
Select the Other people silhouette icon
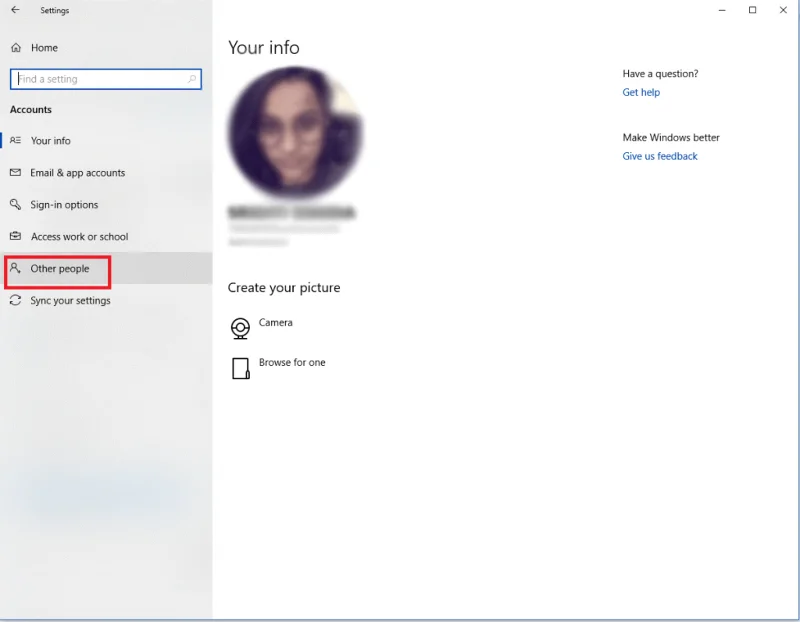(16, 268)
